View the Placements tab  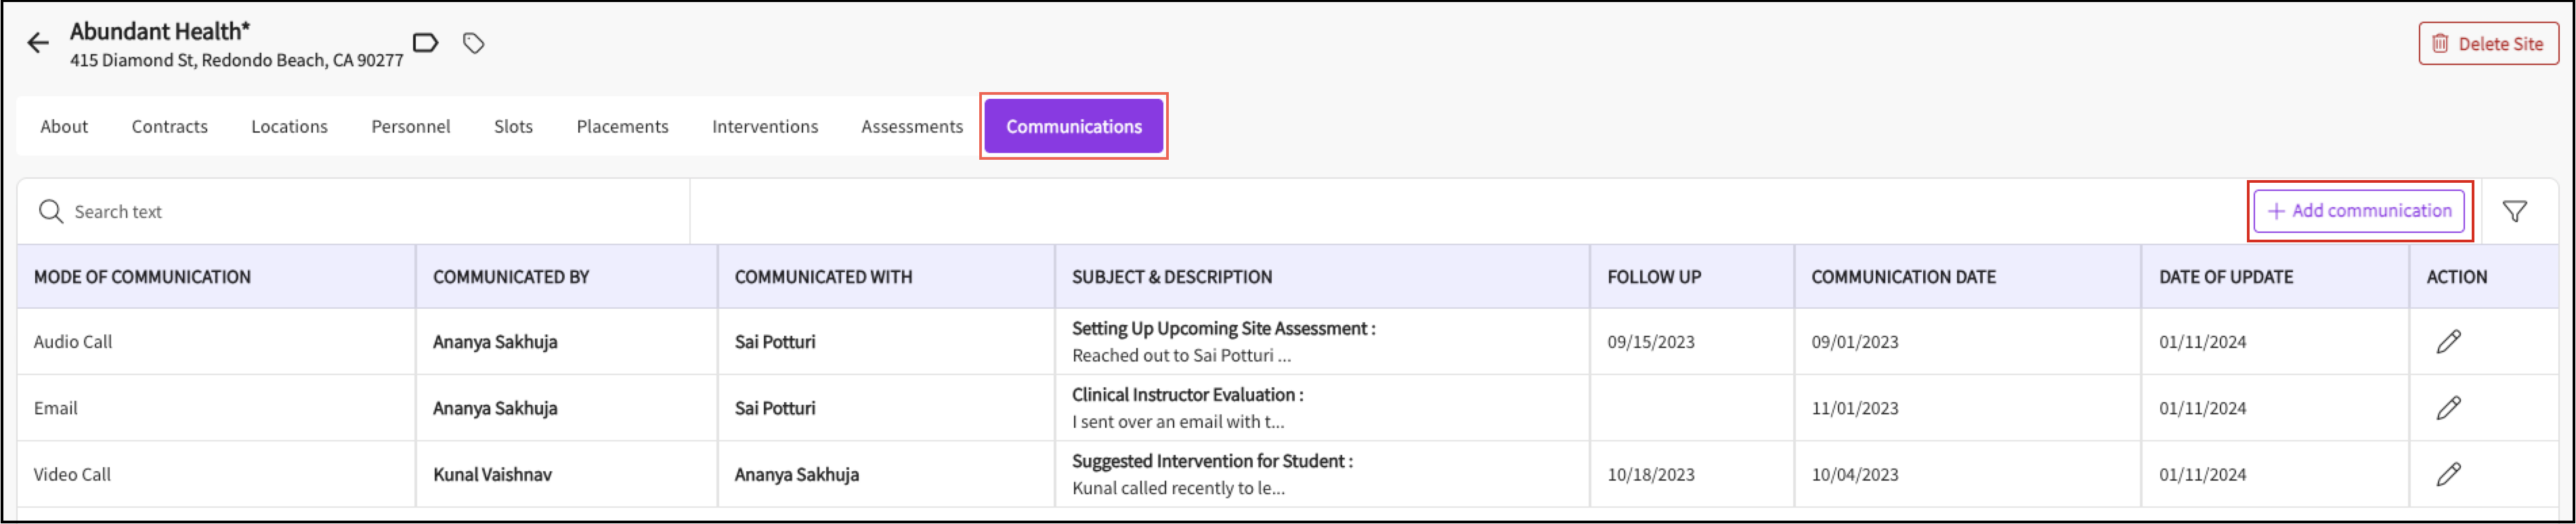622,127
